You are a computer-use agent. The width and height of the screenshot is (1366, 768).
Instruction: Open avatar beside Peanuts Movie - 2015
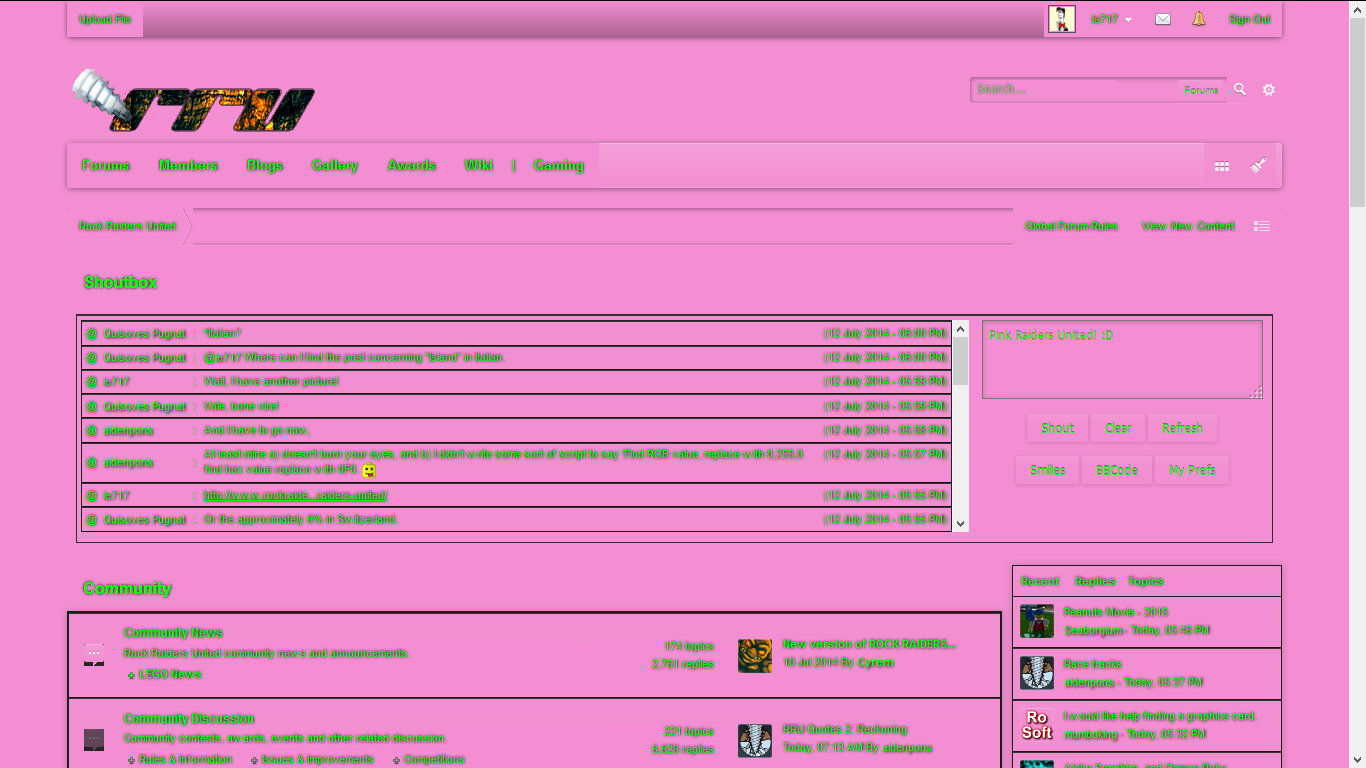1037,621
